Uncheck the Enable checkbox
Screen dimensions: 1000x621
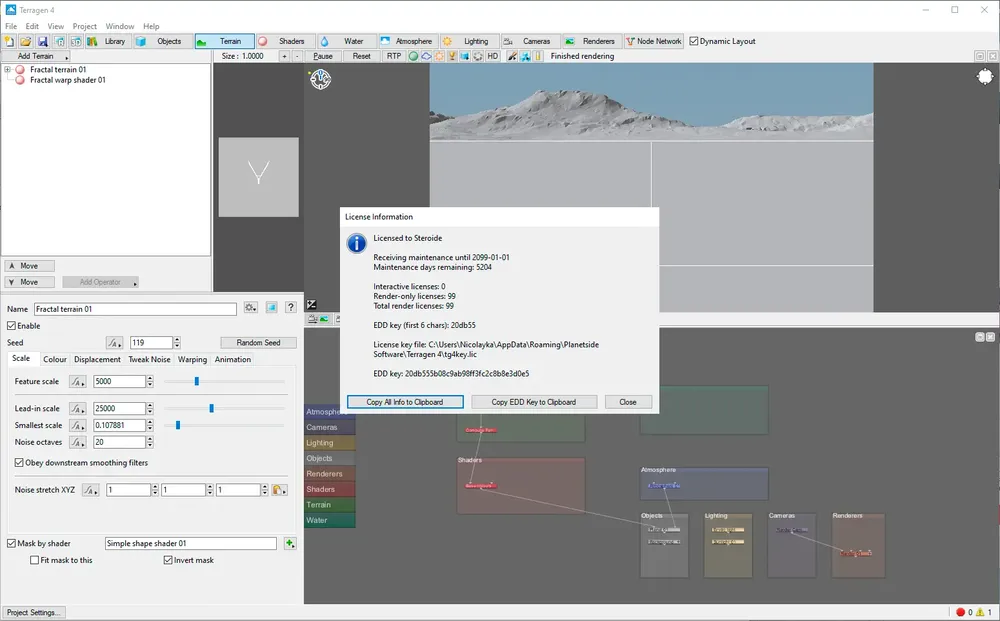point(11,326)
